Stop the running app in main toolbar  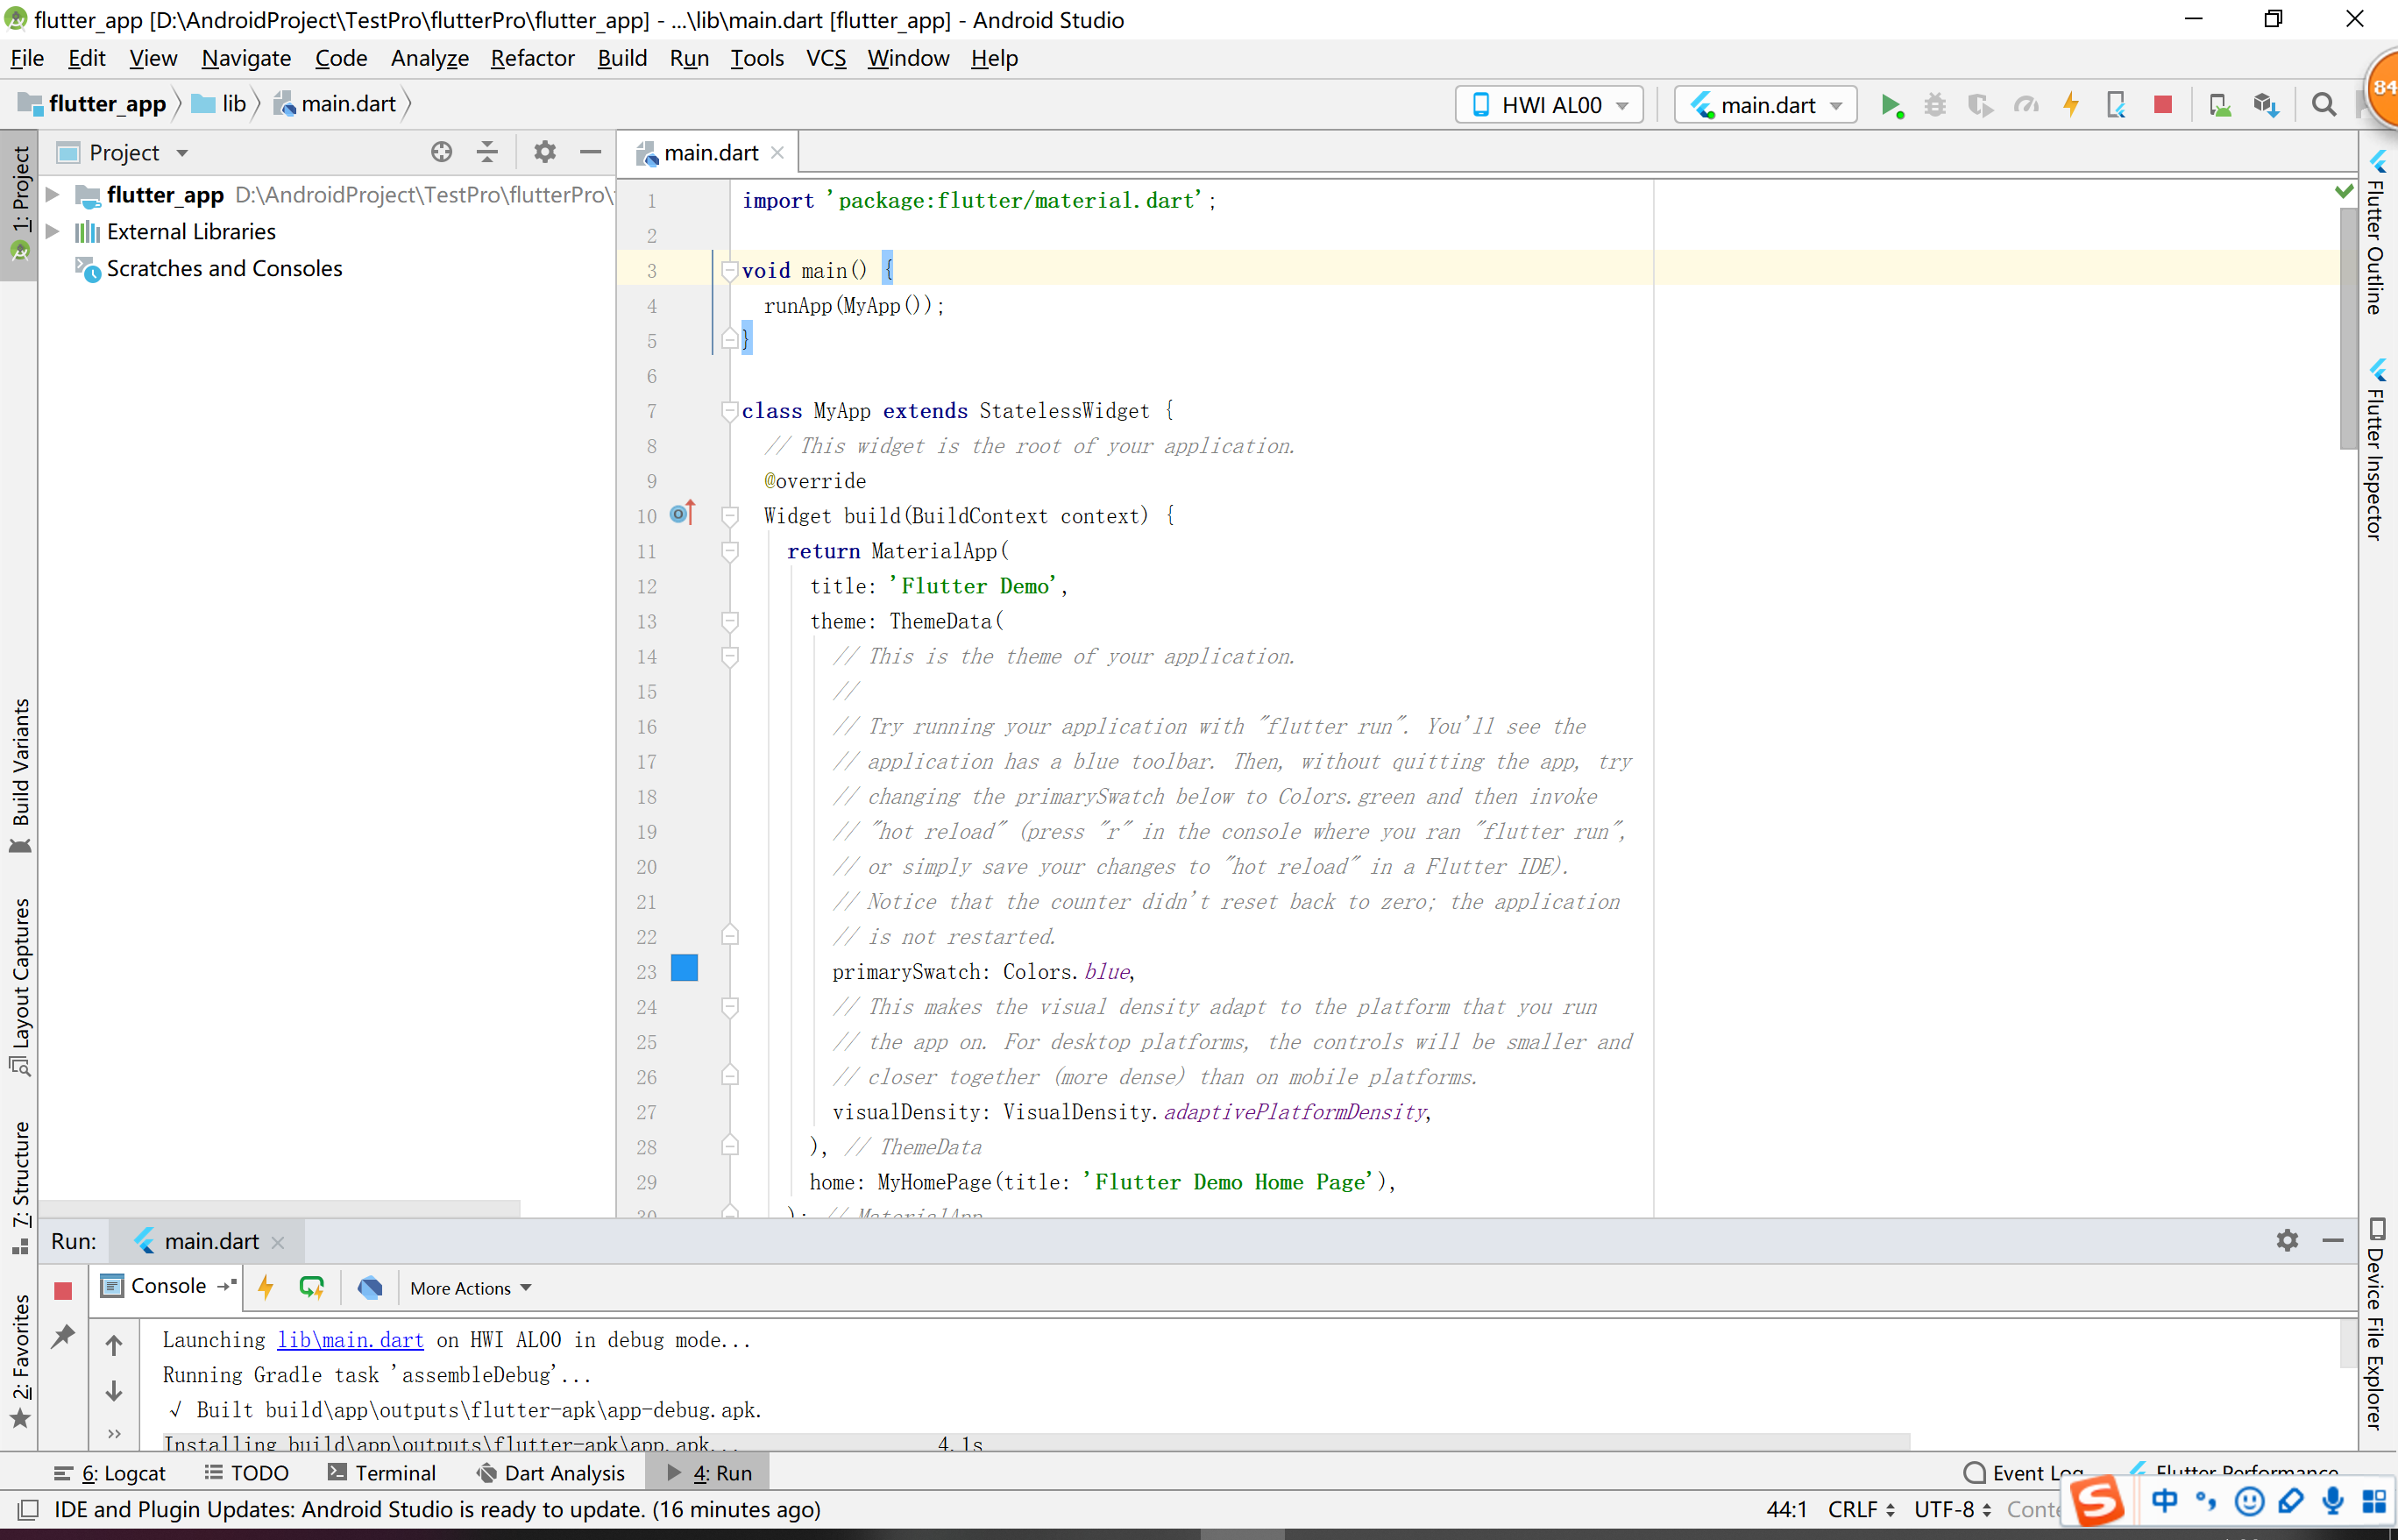tap(2162, 105)
